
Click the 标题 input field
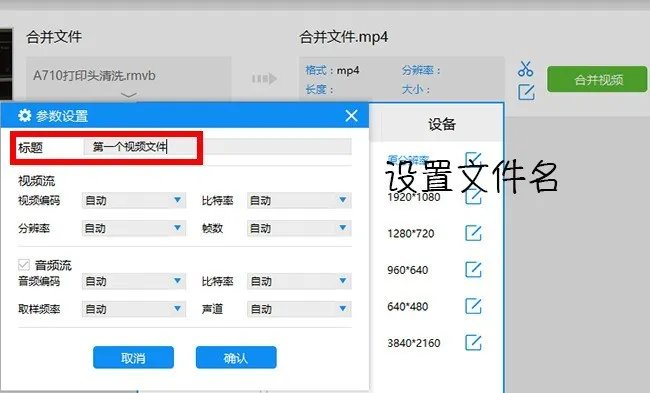(217, 147)
